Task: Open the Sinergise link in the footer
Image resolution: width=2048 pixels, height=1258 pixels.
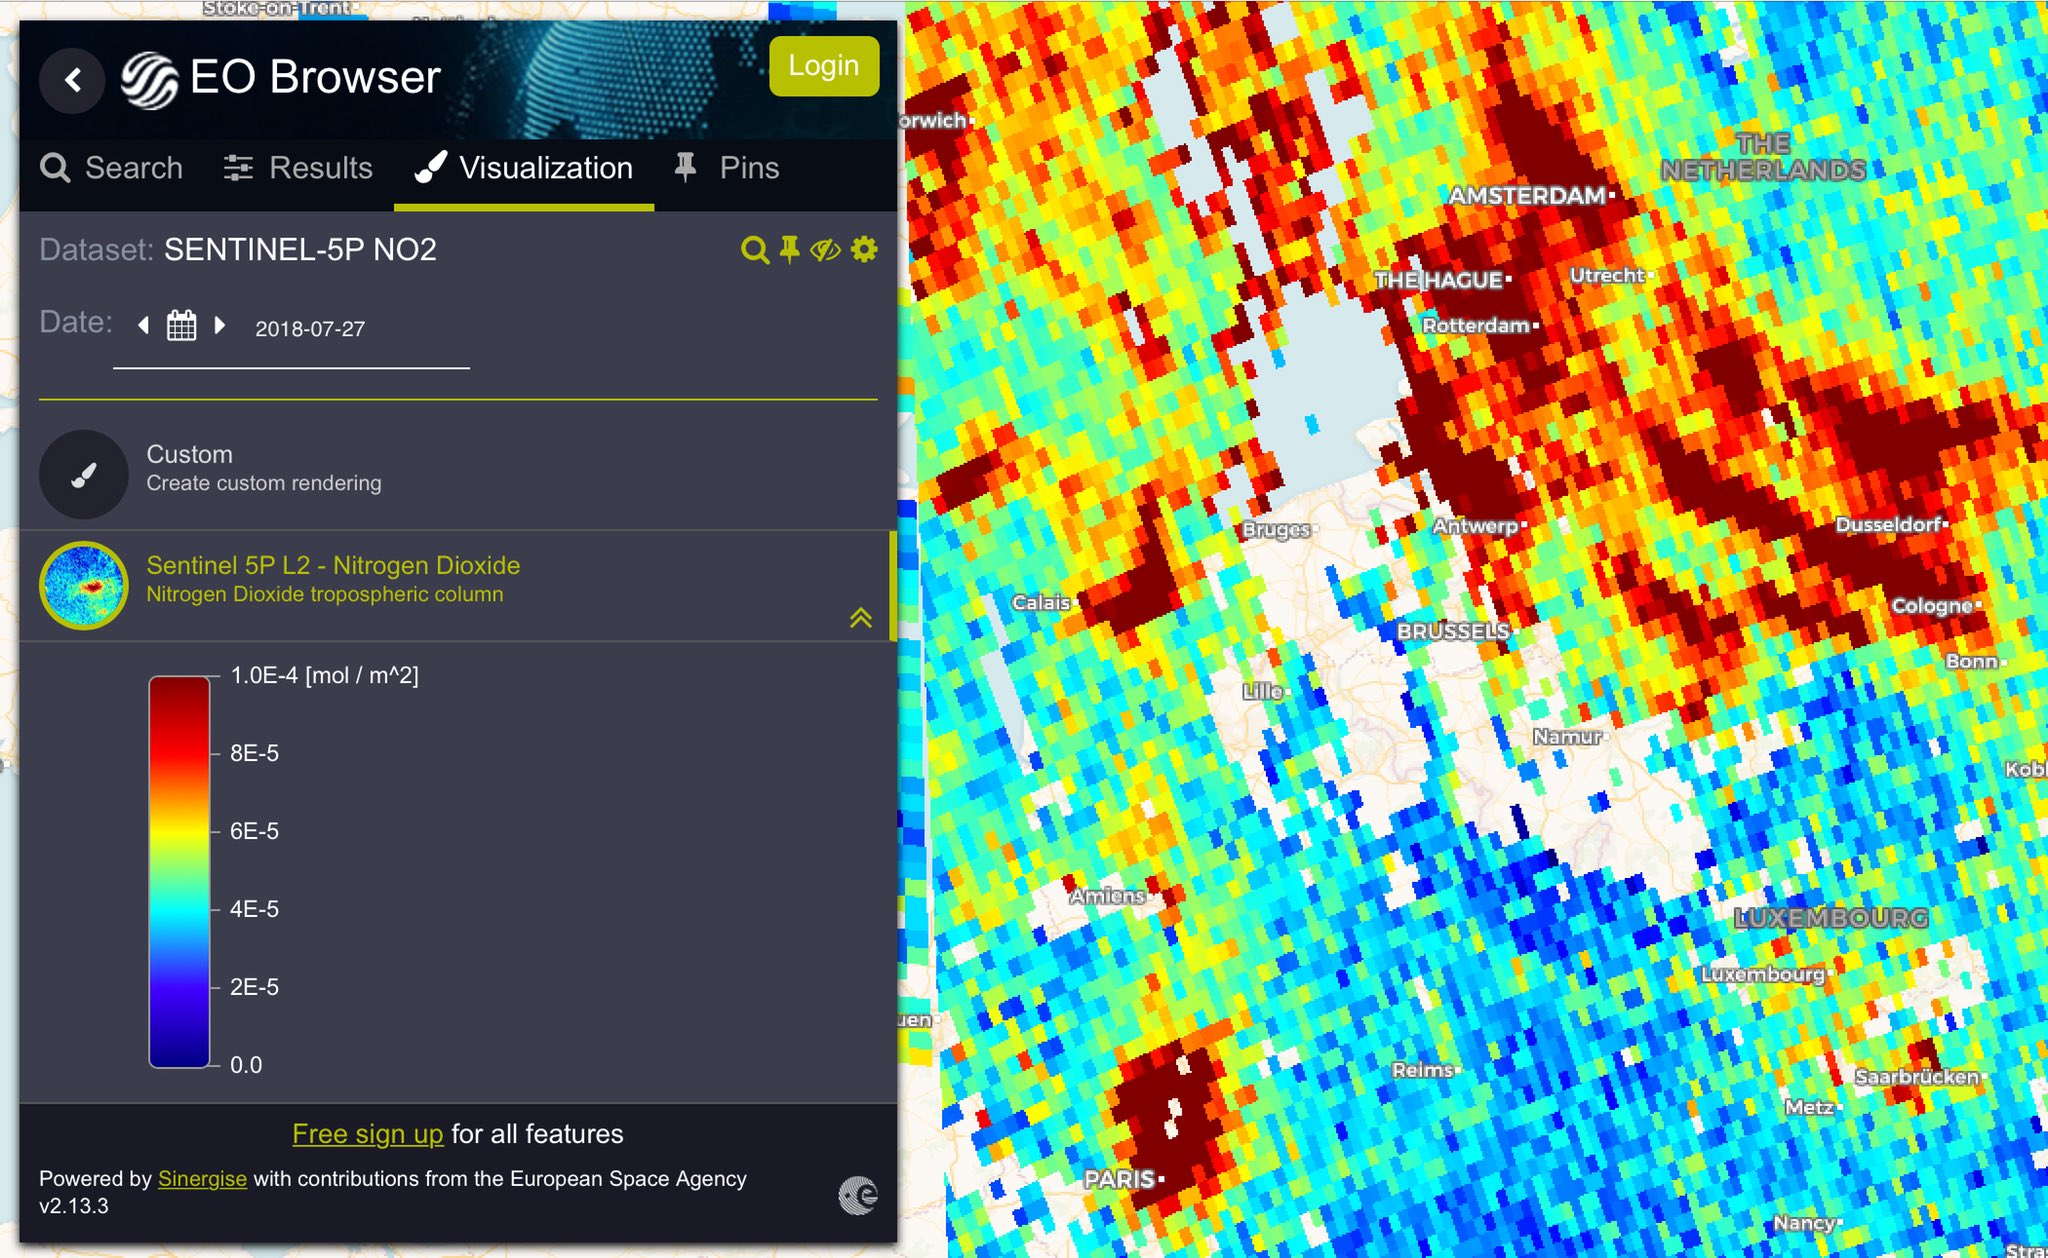Action: [x=202, y=1179]
